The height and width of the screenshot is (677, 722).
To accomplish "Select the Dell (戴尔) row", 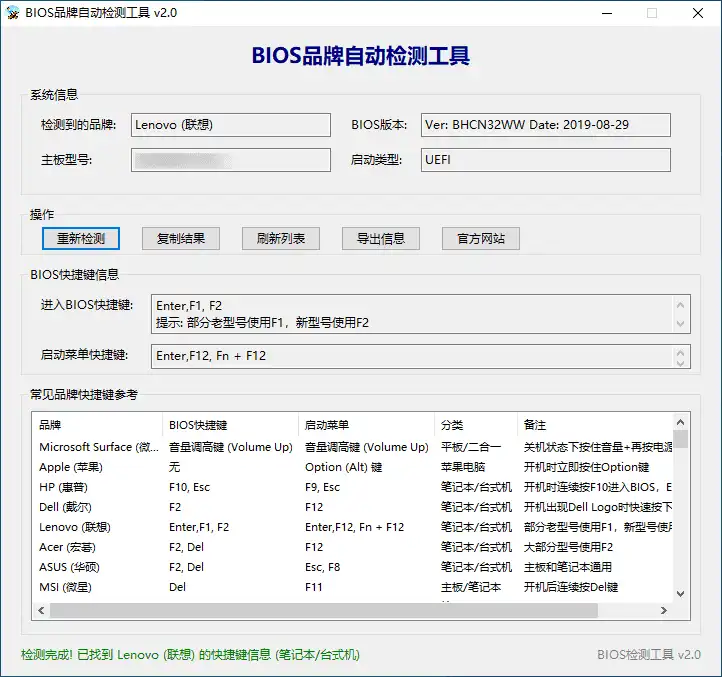I will (x=352, y=507).
